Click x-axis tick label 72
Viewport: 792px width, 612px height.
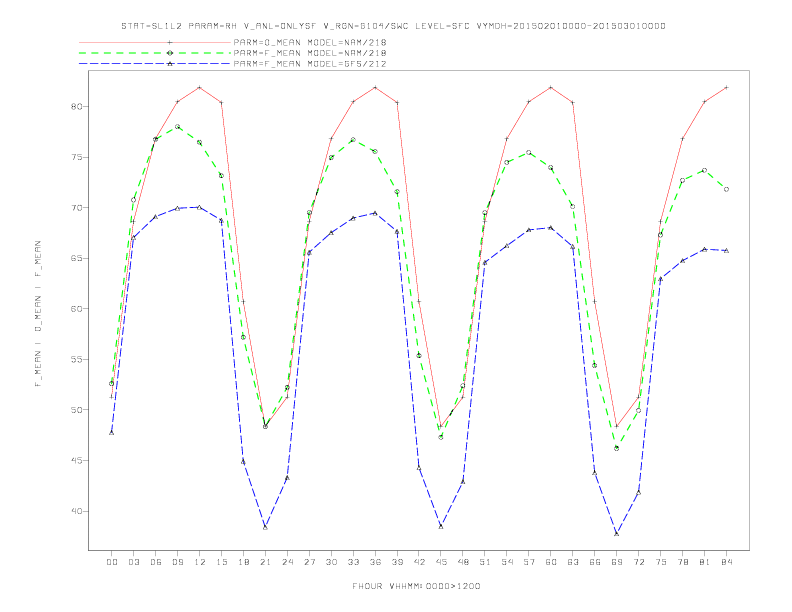pyautogui.click(x=639, y=562)
